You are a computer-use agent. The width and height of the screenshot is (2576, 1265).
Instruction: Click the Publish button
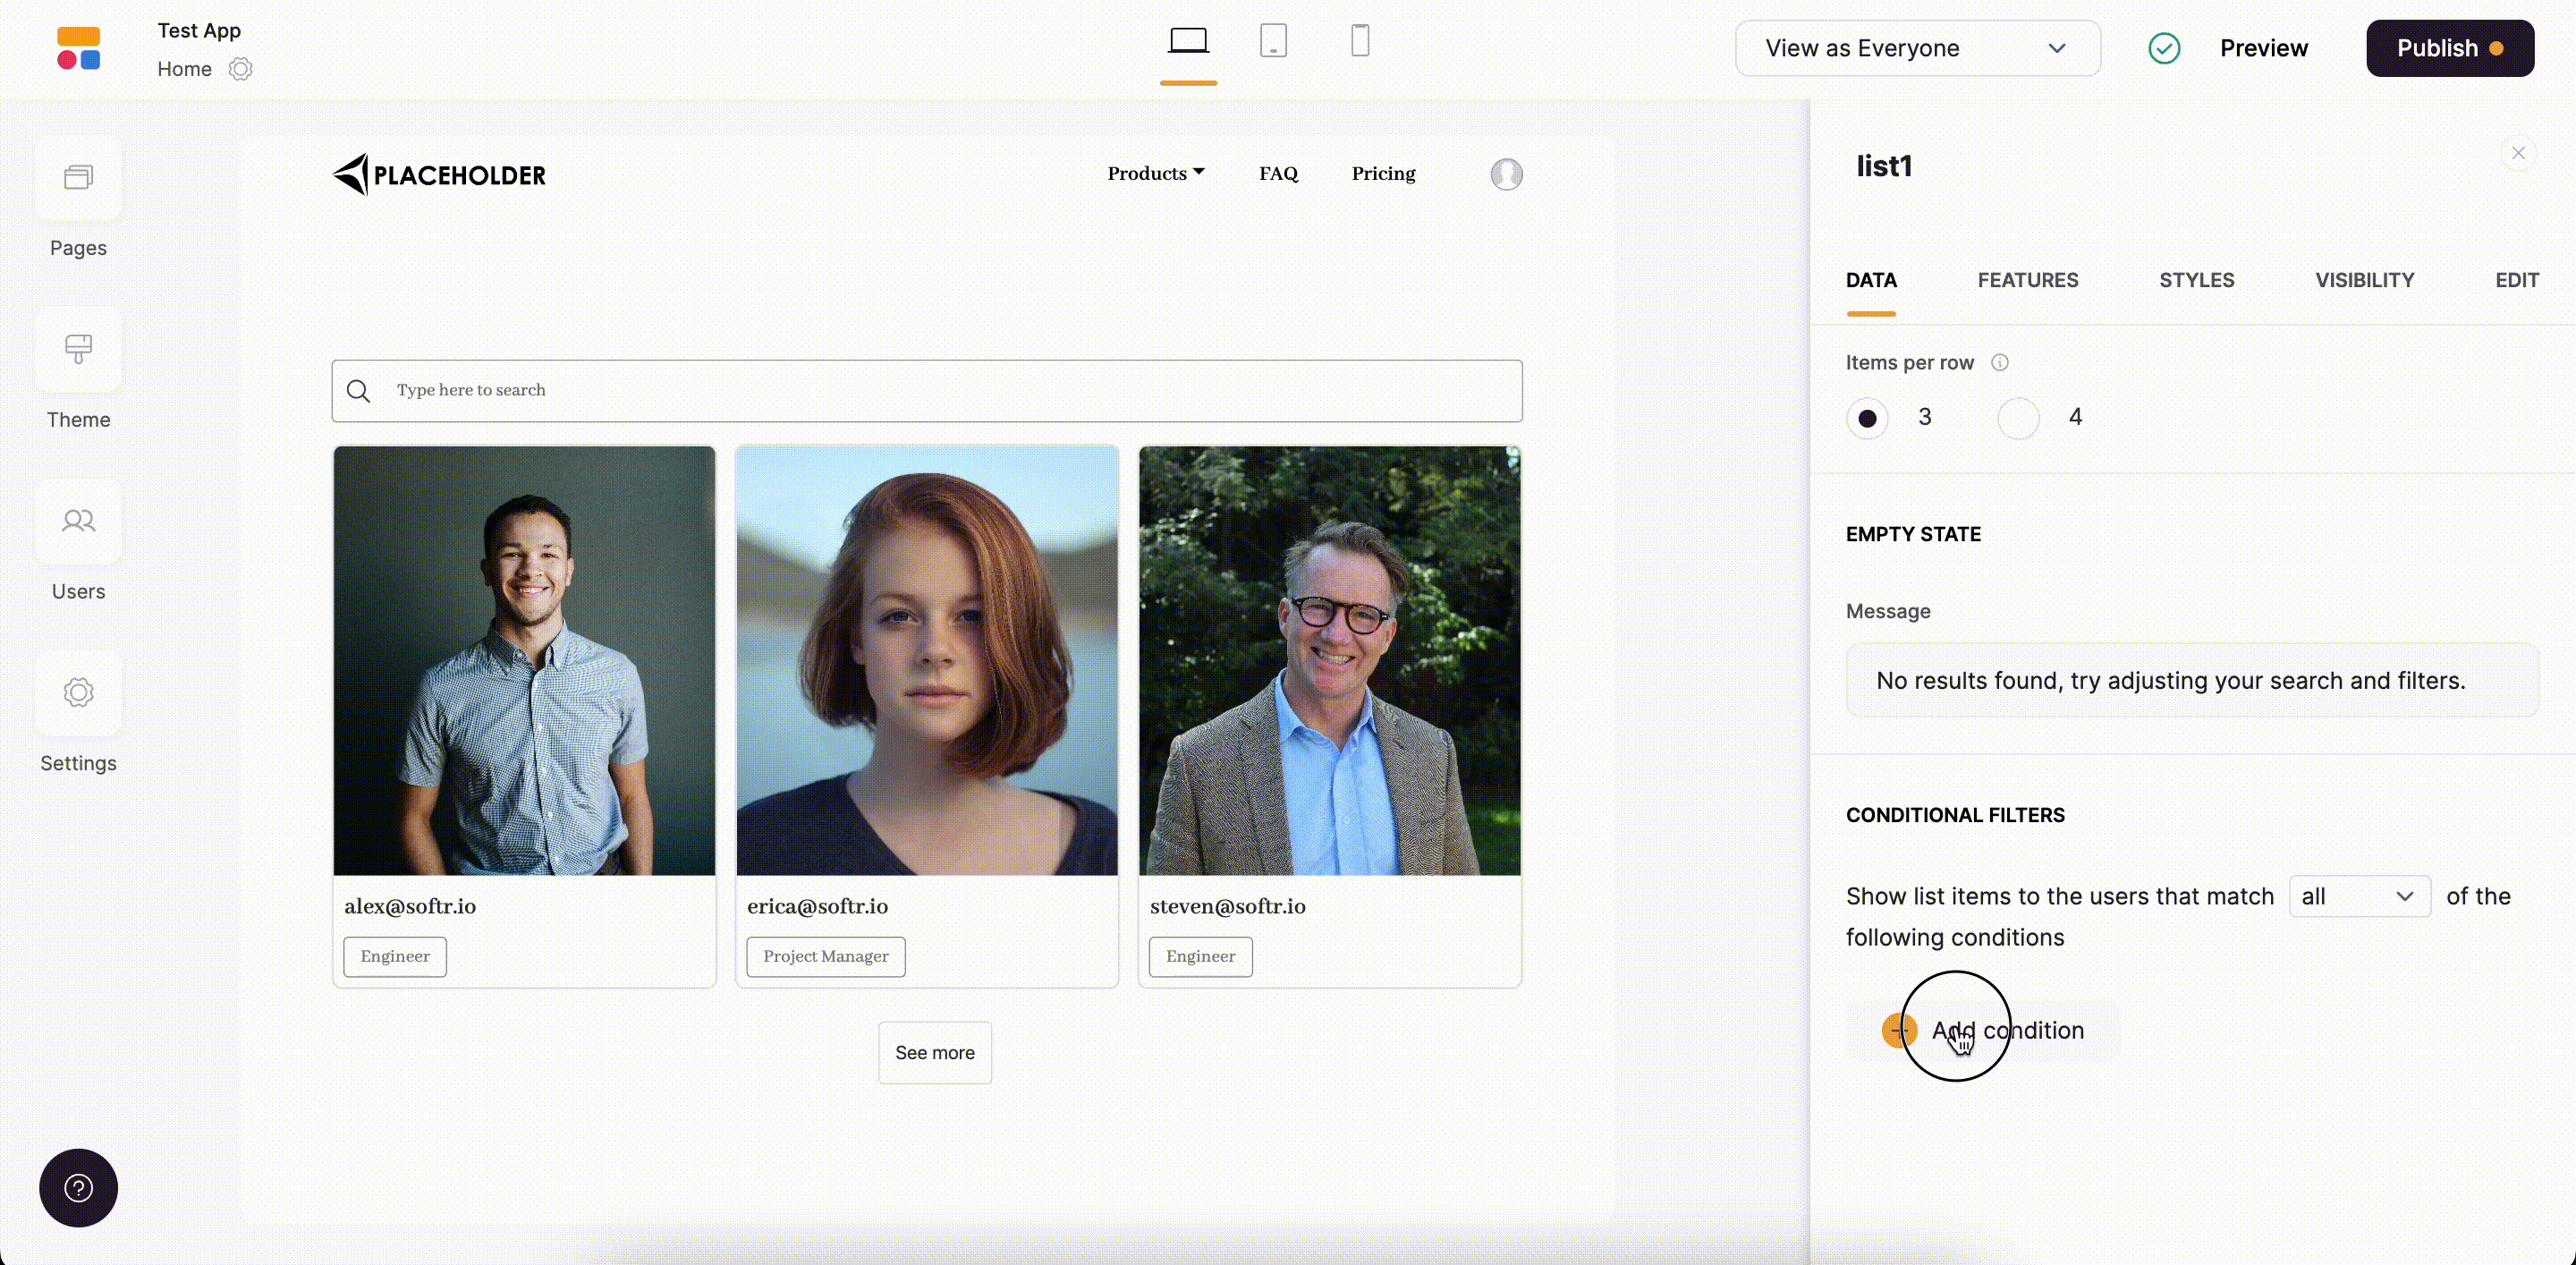coord(2448,48)
